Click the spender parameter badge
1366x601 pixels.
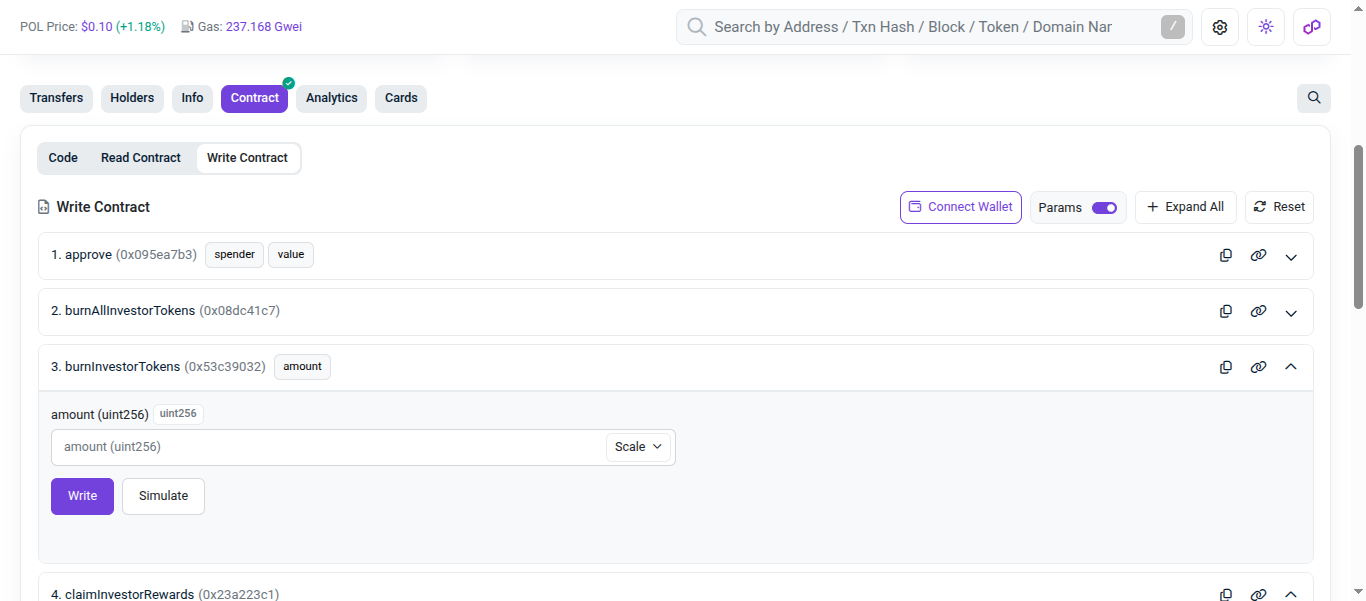click(x=234, y=255)
